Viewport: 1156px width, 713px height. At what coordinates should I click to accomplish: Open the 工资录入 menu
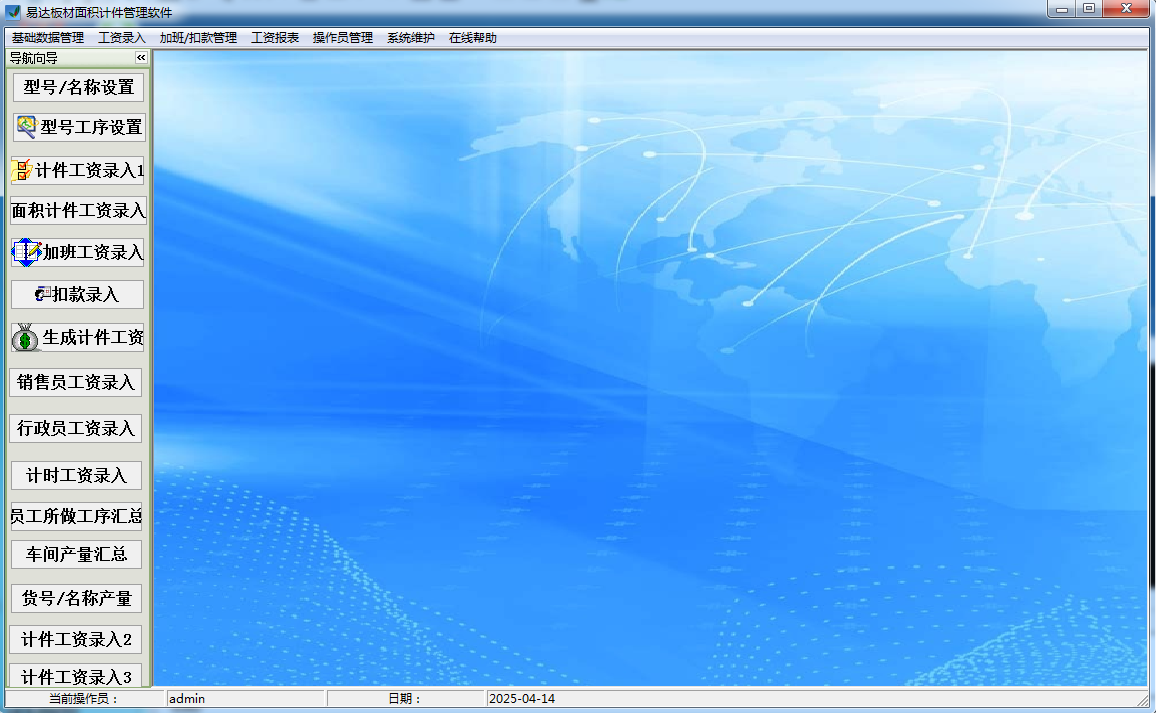pos(122,38)
